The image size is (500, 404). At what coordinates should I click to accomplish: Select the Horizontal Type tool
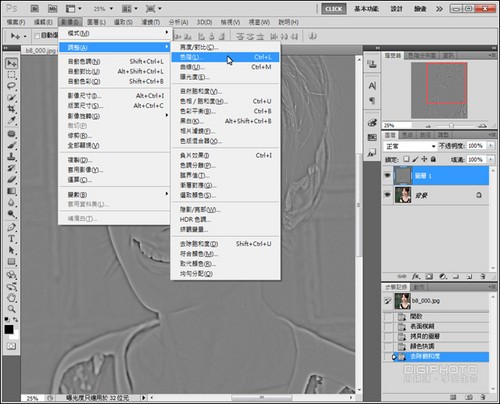(x=12, y=239)
